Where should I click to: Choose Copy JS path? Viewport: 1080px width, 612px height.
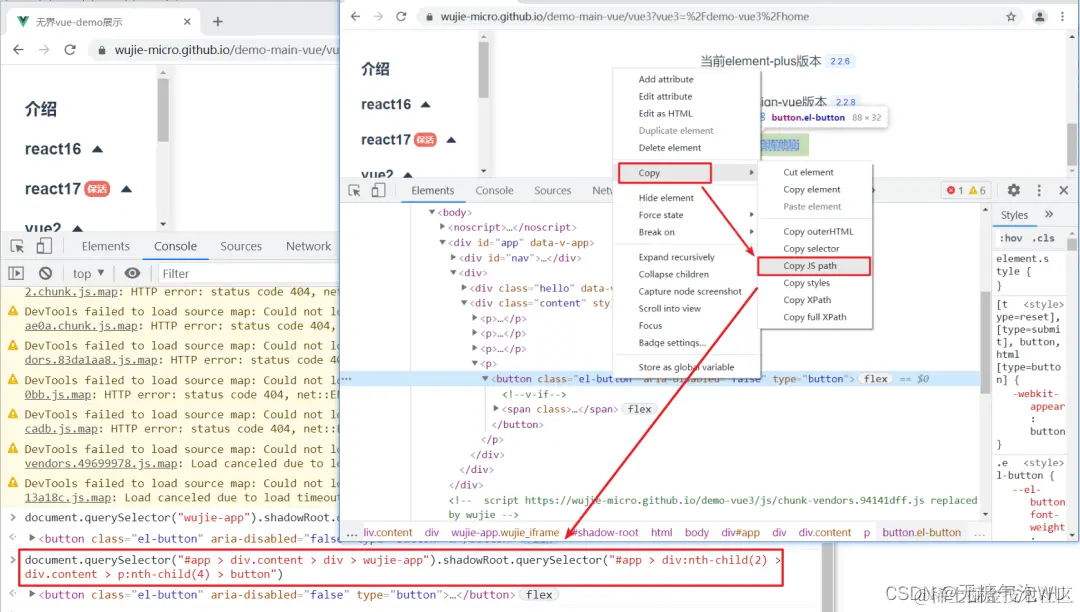[x=813, y=266]
